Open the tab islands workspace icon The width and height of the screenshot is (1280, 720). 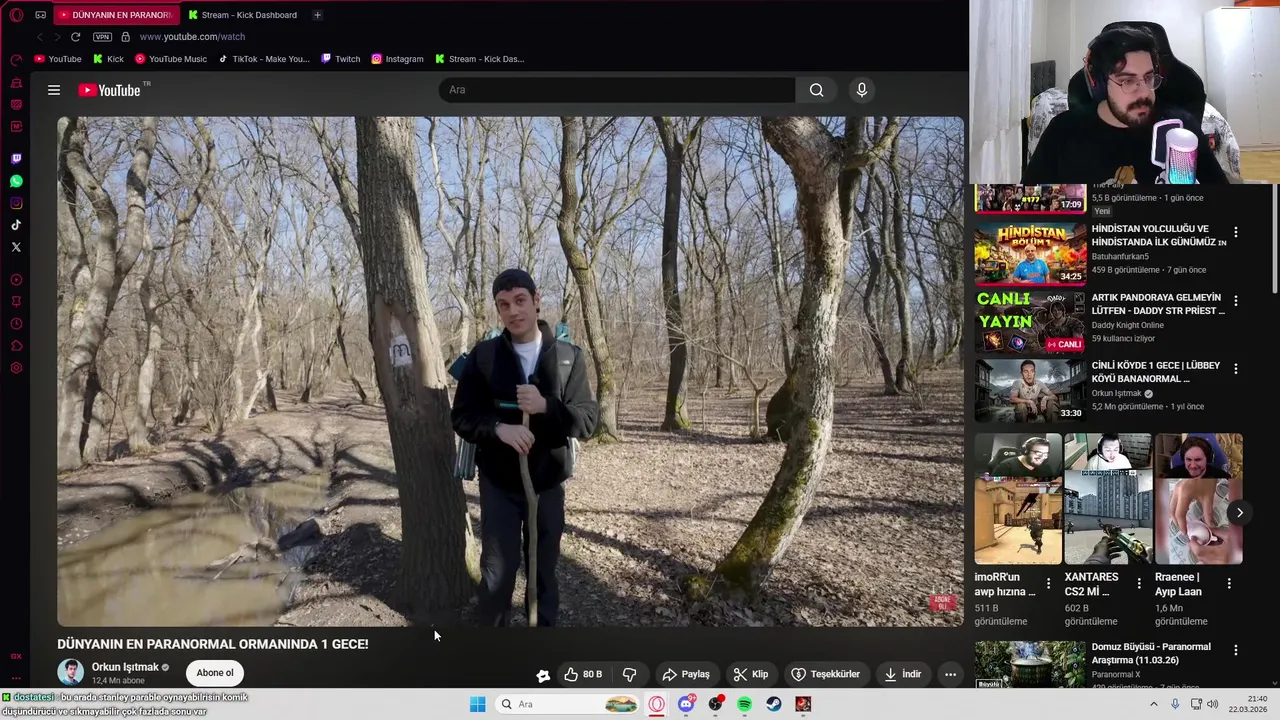(x=40, y=15)
